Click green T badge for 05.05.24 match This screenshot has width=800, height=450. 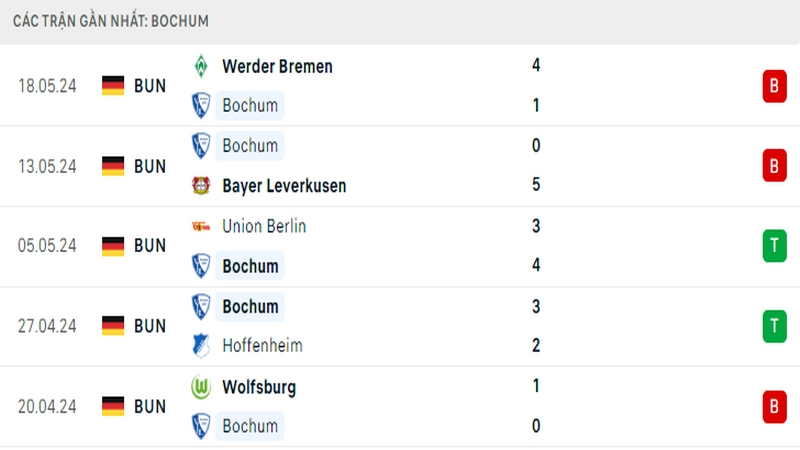click(x=774, y=245)
